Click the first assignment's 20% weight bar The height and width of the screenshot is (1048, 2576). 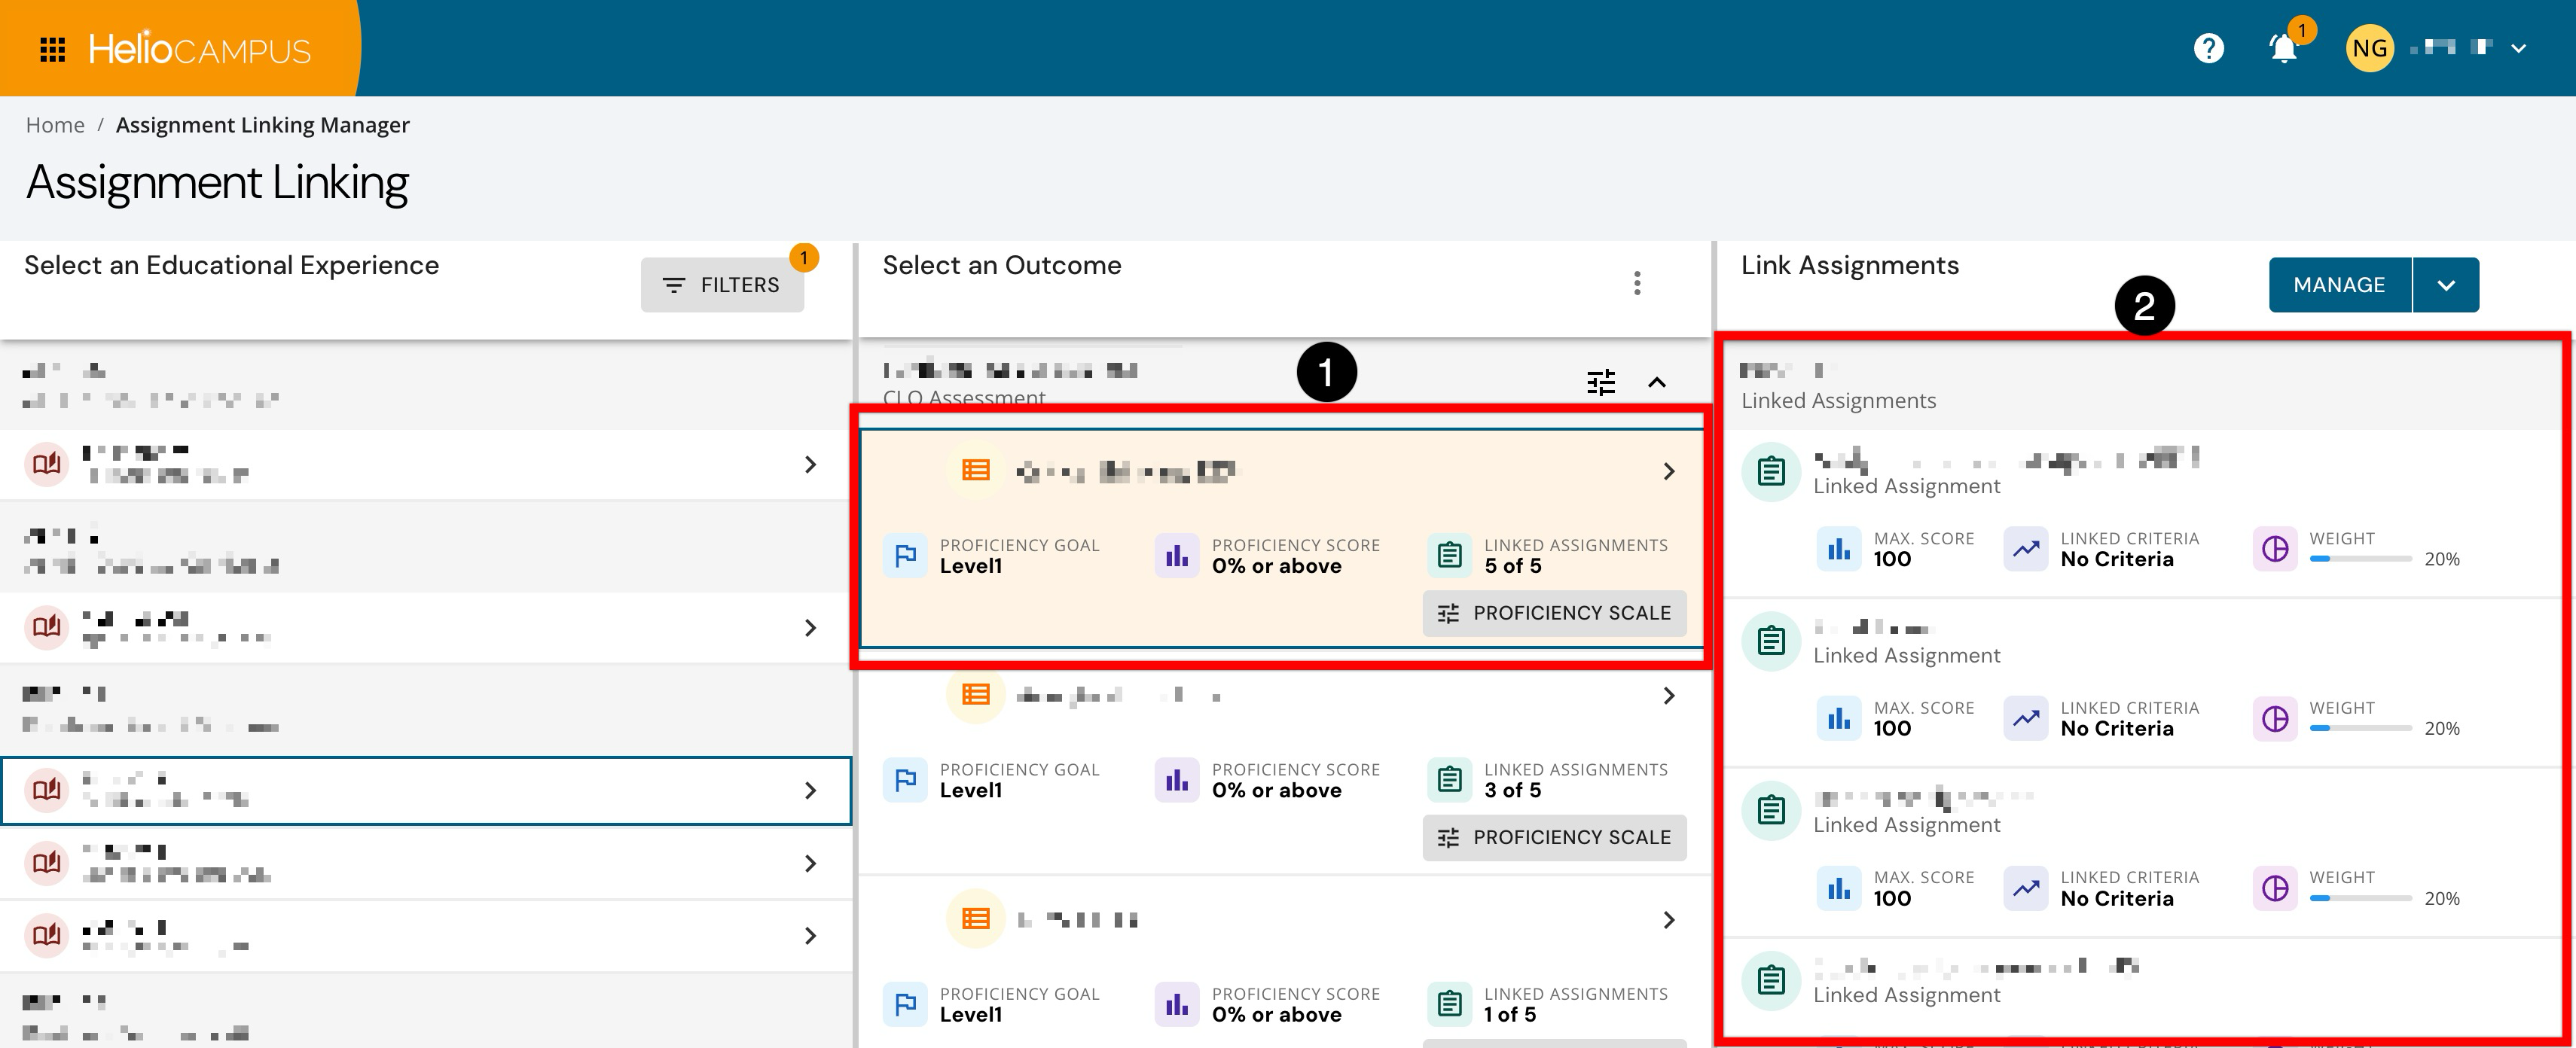(2360, 559)
